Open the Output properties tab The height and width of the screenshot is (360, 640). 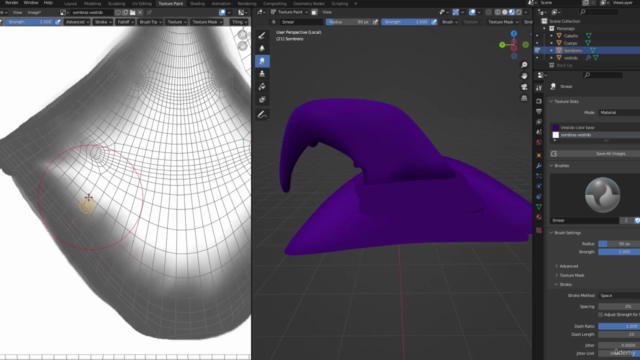539,111
